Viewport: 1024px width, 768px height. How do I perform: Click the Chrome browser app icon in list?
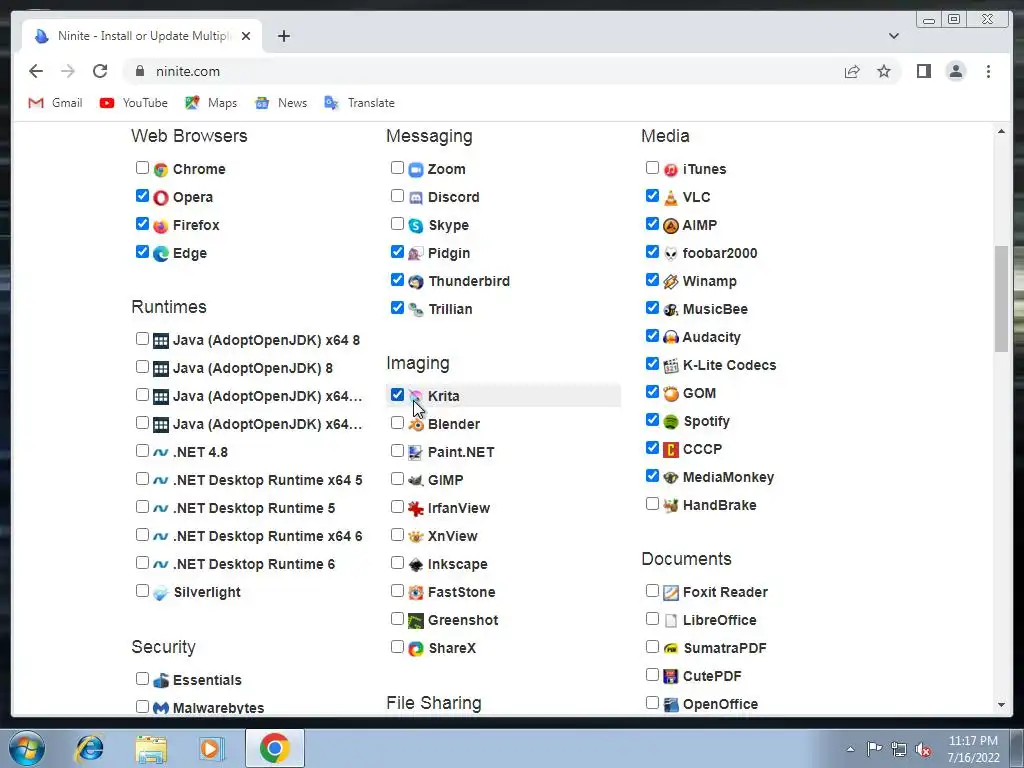click(x=161, y=170)
